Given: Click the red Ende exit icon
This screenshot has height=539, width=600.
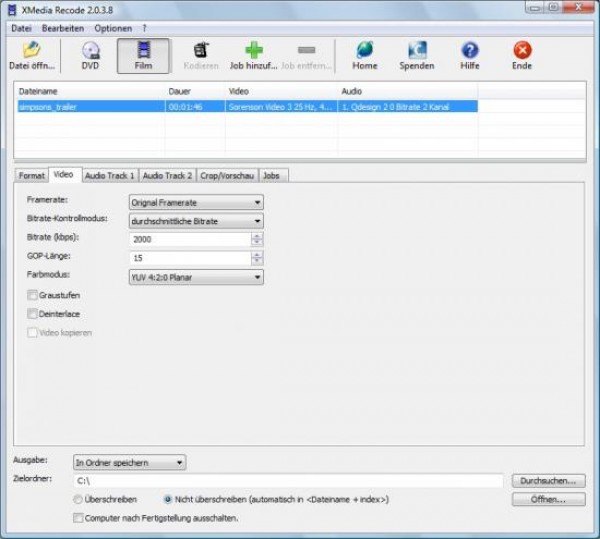Looking at the screenshot, I should (x=522, y=50).
